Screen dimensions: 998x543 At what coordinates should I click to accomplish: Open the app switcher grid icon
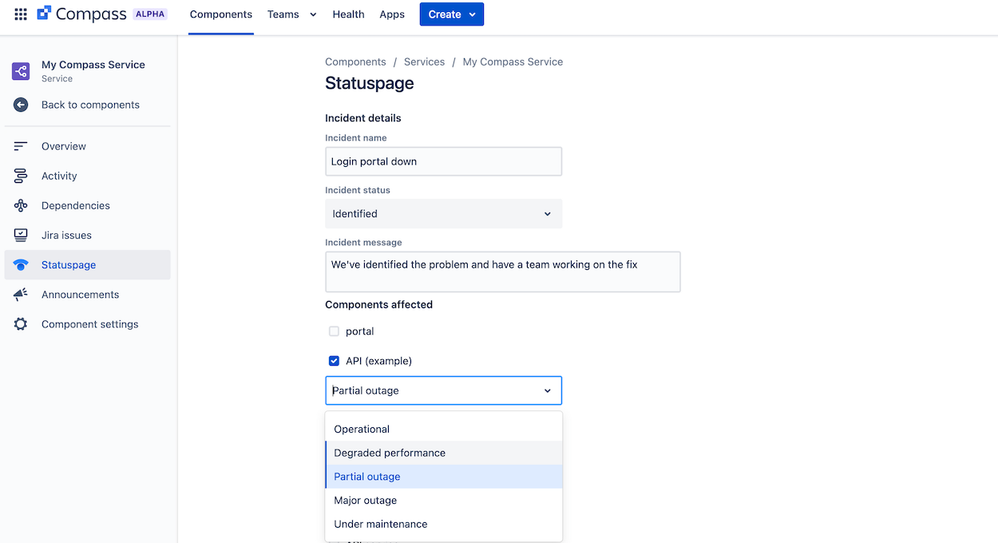20,14
